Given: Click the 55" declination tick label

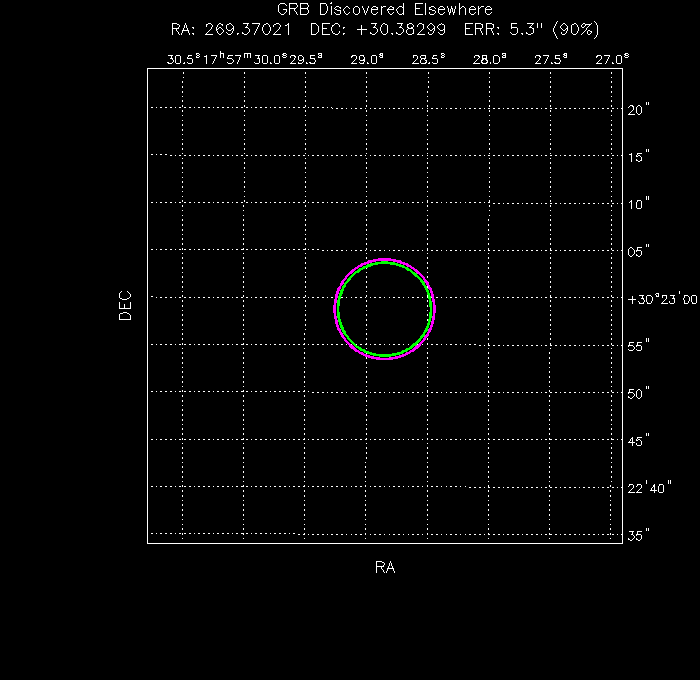Looking at the screenshot, I should pyautogui.click(x=639, y=346).
